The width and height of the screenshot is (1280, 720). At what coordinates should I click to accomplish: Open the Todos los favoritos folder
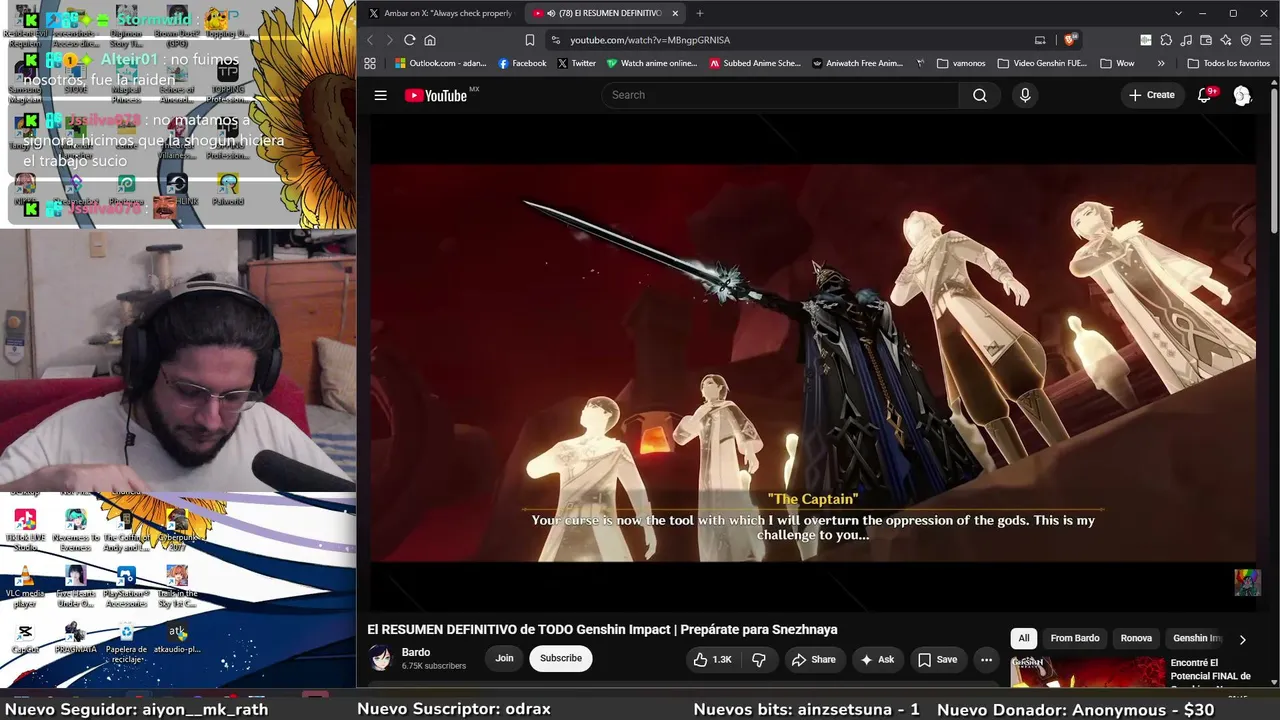(x=1228, y=63)
